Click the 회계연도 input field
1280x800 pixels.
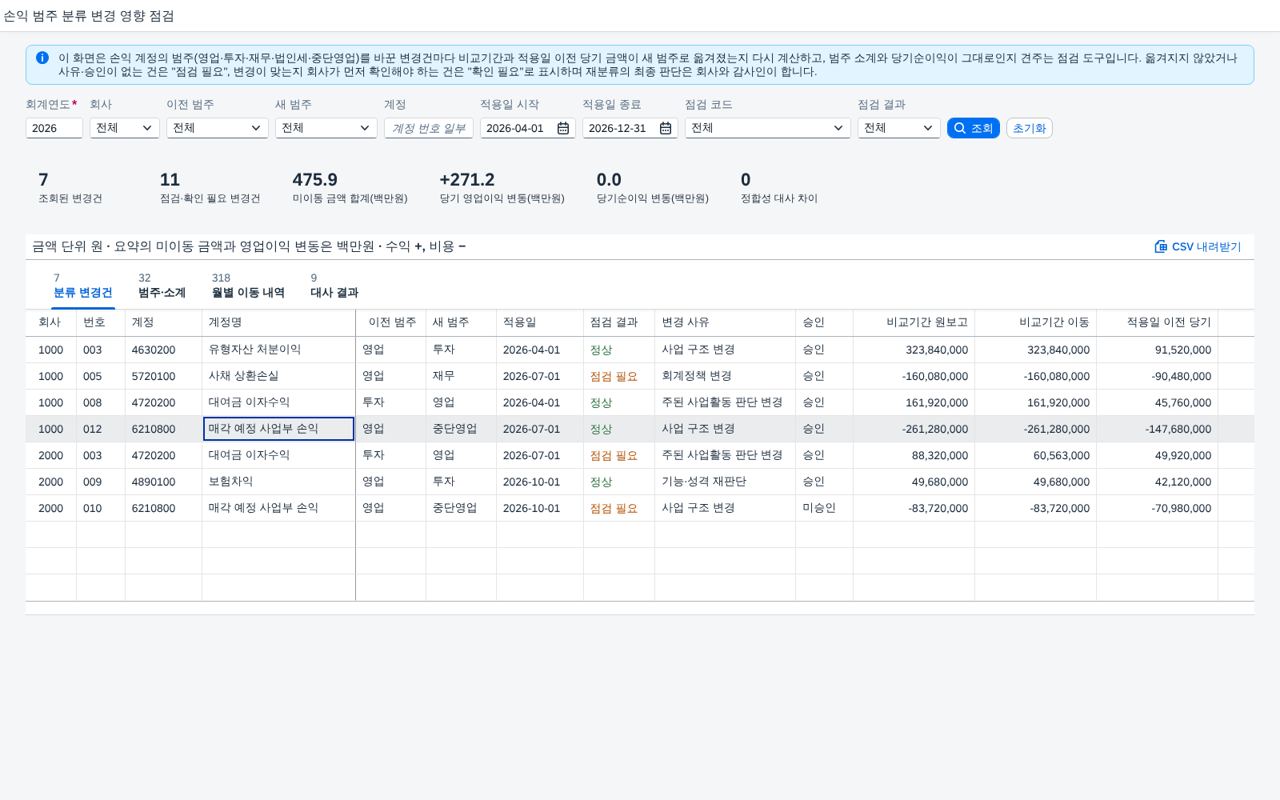click(54, 128)
